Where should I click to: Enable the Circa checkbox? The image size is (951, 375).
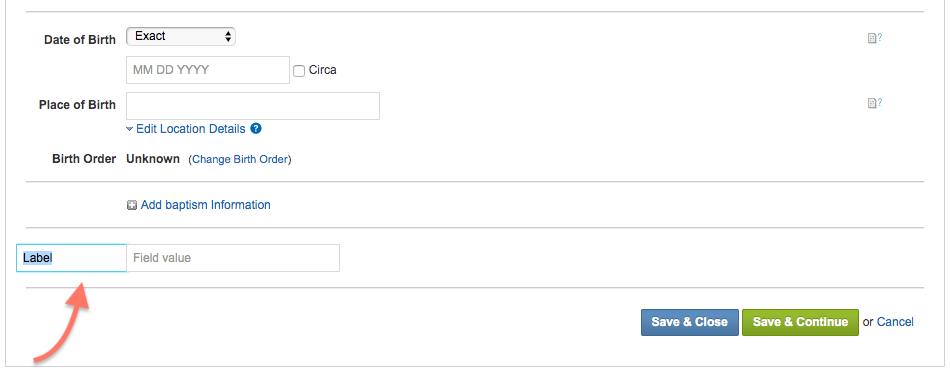tap(299, 70)
